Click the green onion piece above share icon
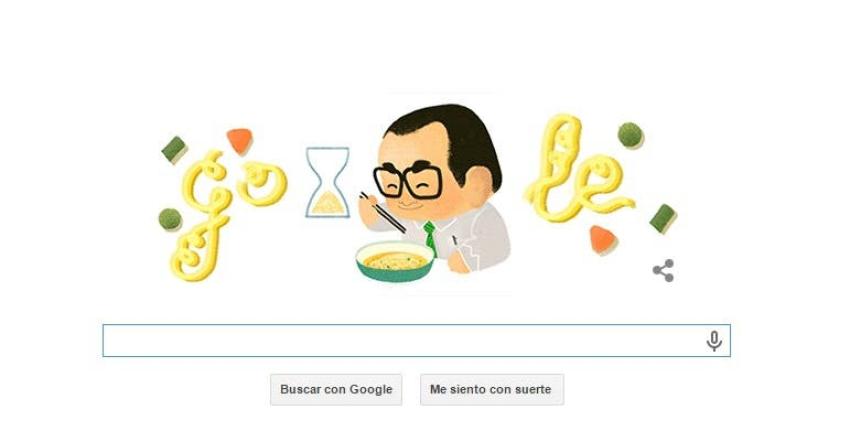850x431 pixels. coord(664,219)
